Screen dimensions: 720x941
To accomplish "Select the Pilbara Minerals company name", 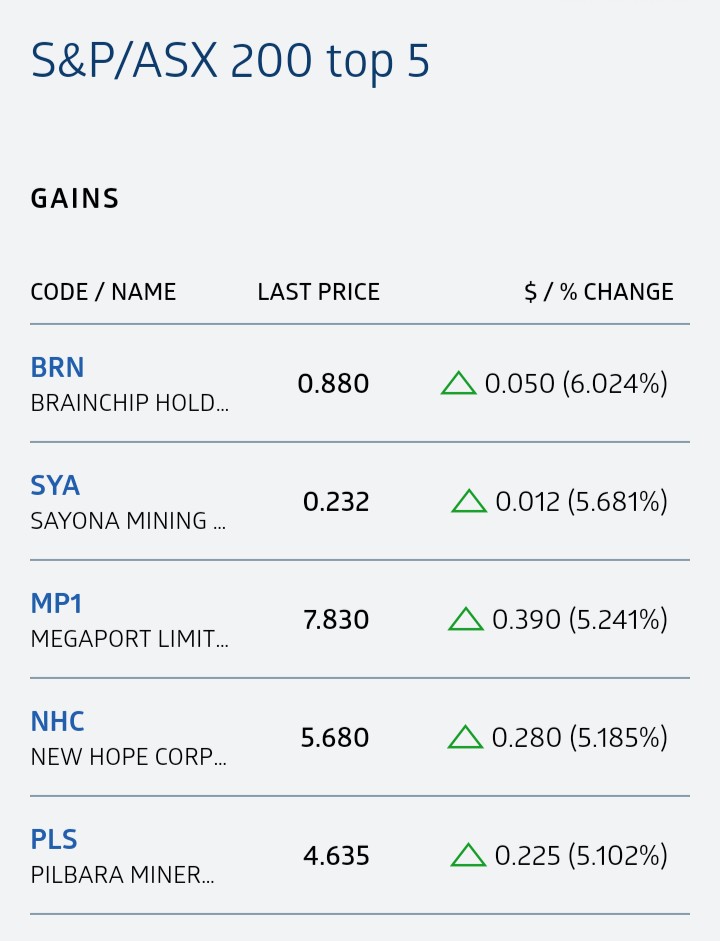I will pyautogui.click(x=122, y=875).
